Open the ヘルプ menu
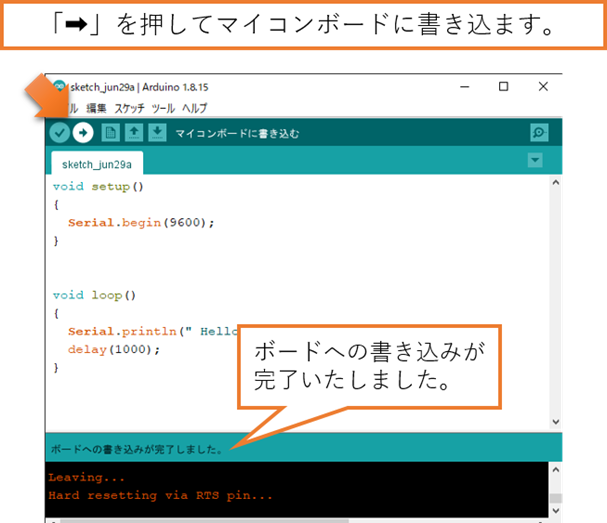This screenshot has width=607, height=523. pyautogui.click(x=195, y=108)
